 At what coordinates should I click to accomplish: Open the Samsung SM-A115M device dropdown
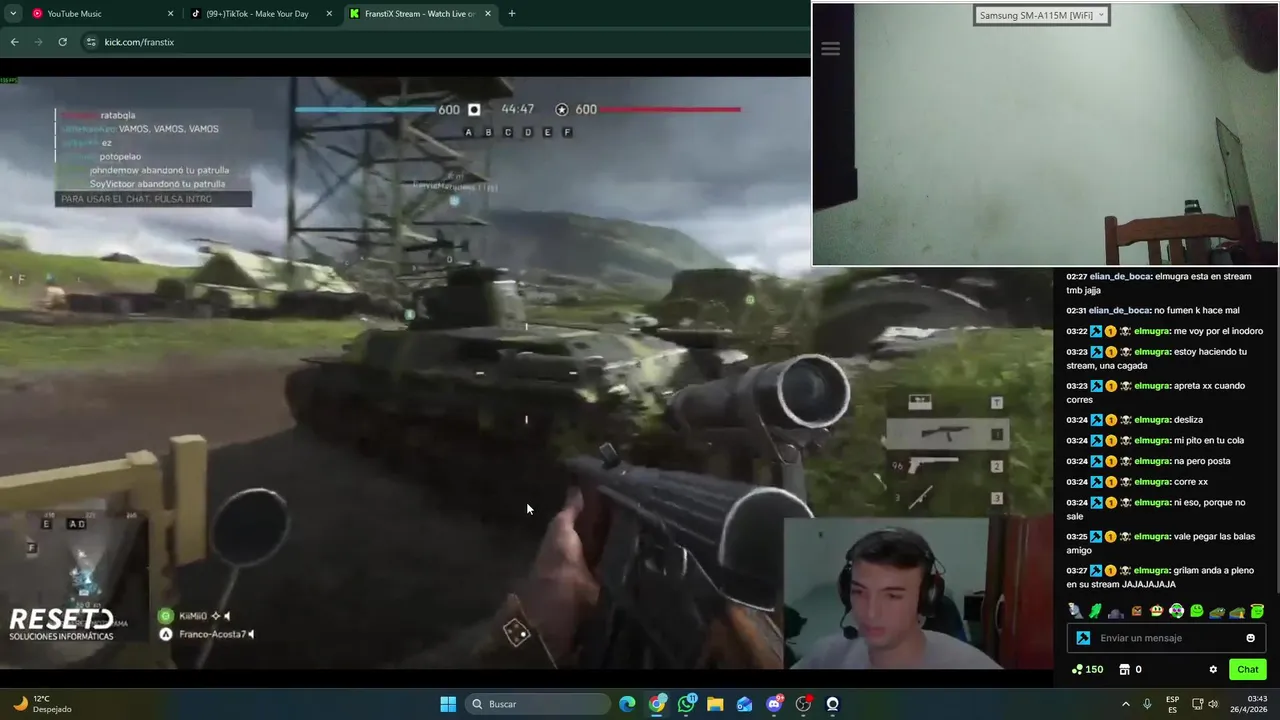1042,15
